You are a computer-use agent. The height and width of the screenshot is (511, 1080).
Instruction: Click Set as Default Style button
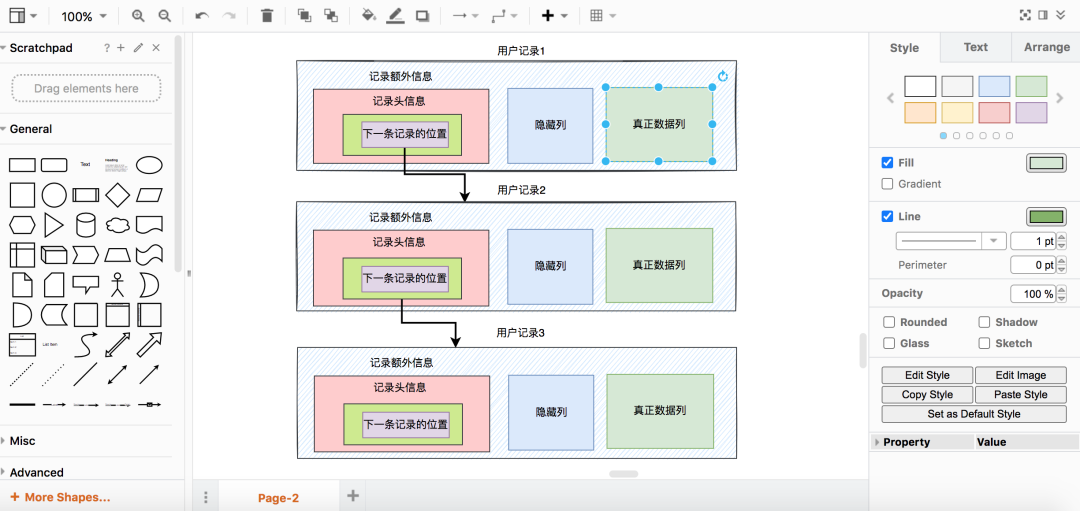coord(974,414)
